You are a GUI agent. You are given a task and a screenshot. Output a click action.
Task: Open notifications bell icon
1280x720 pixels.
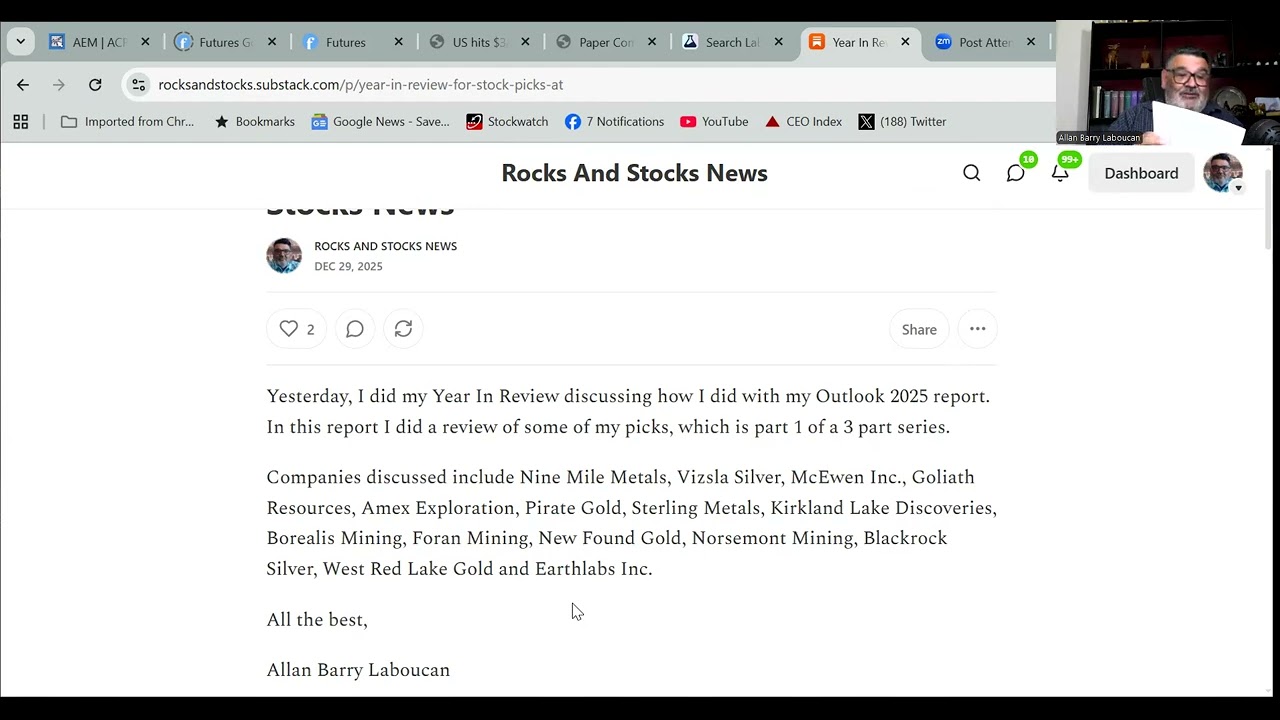pyautogui.click(x=1060, y=173)
